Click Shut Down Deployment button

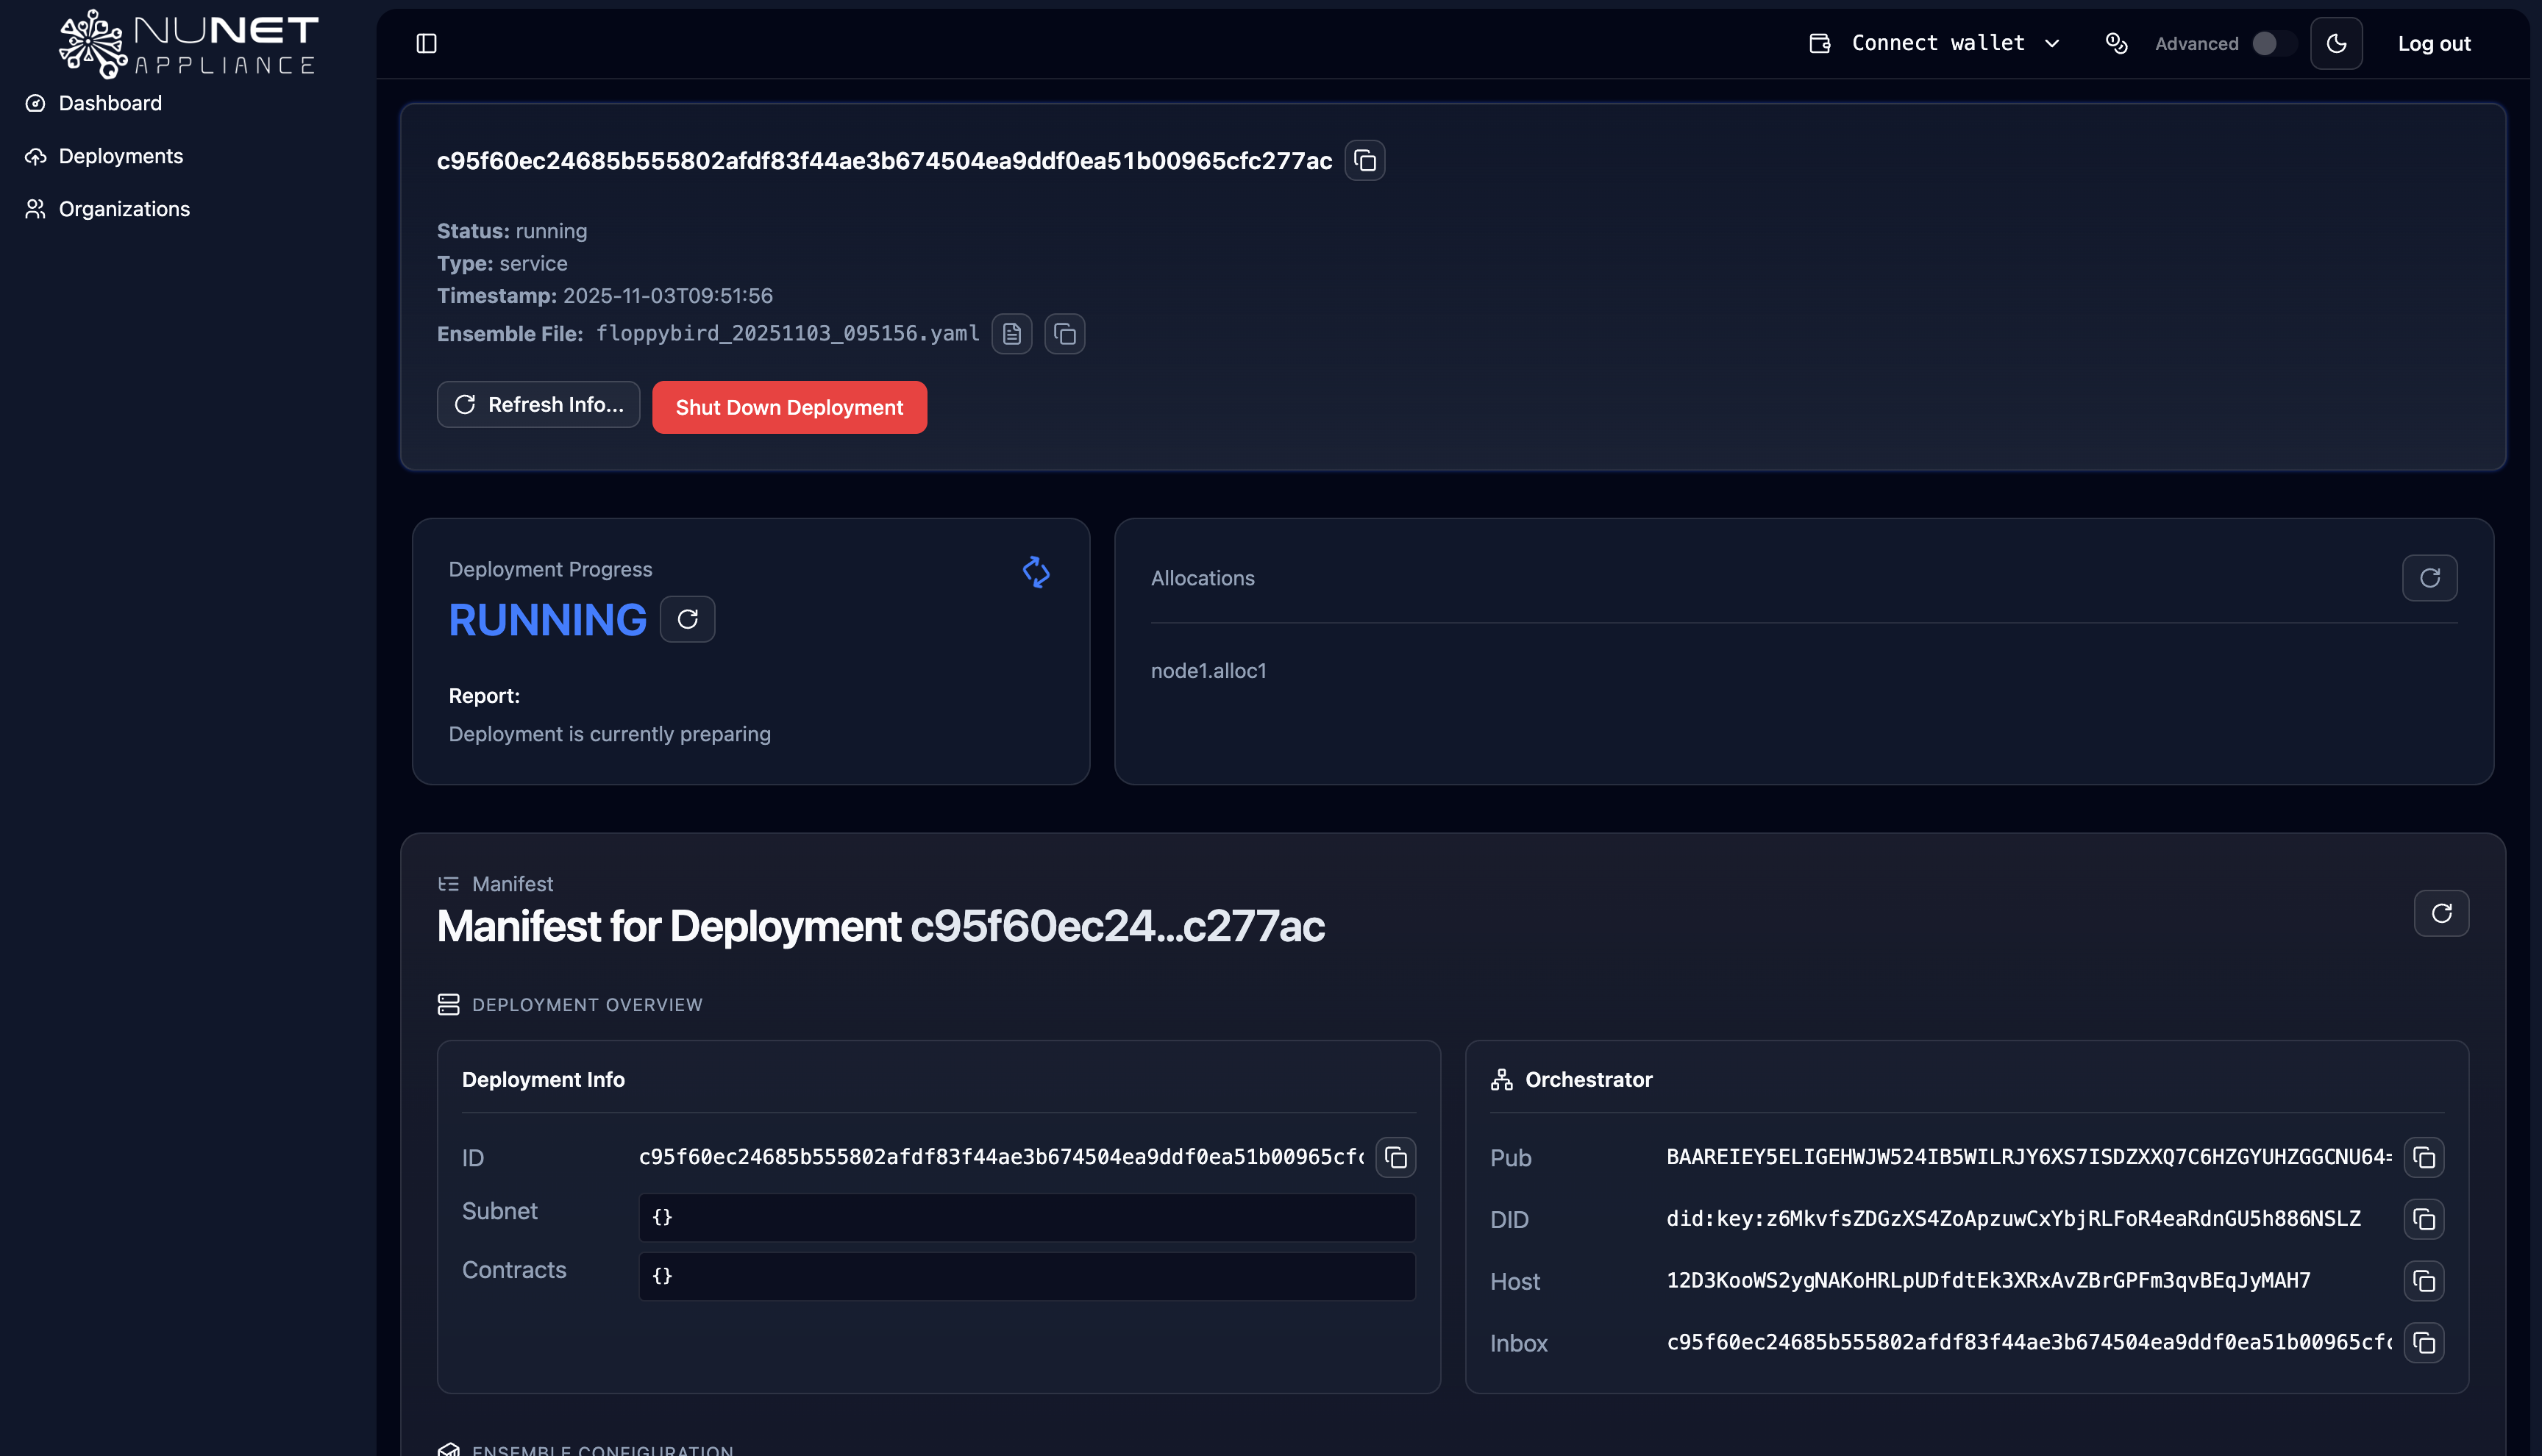point(789,407)
